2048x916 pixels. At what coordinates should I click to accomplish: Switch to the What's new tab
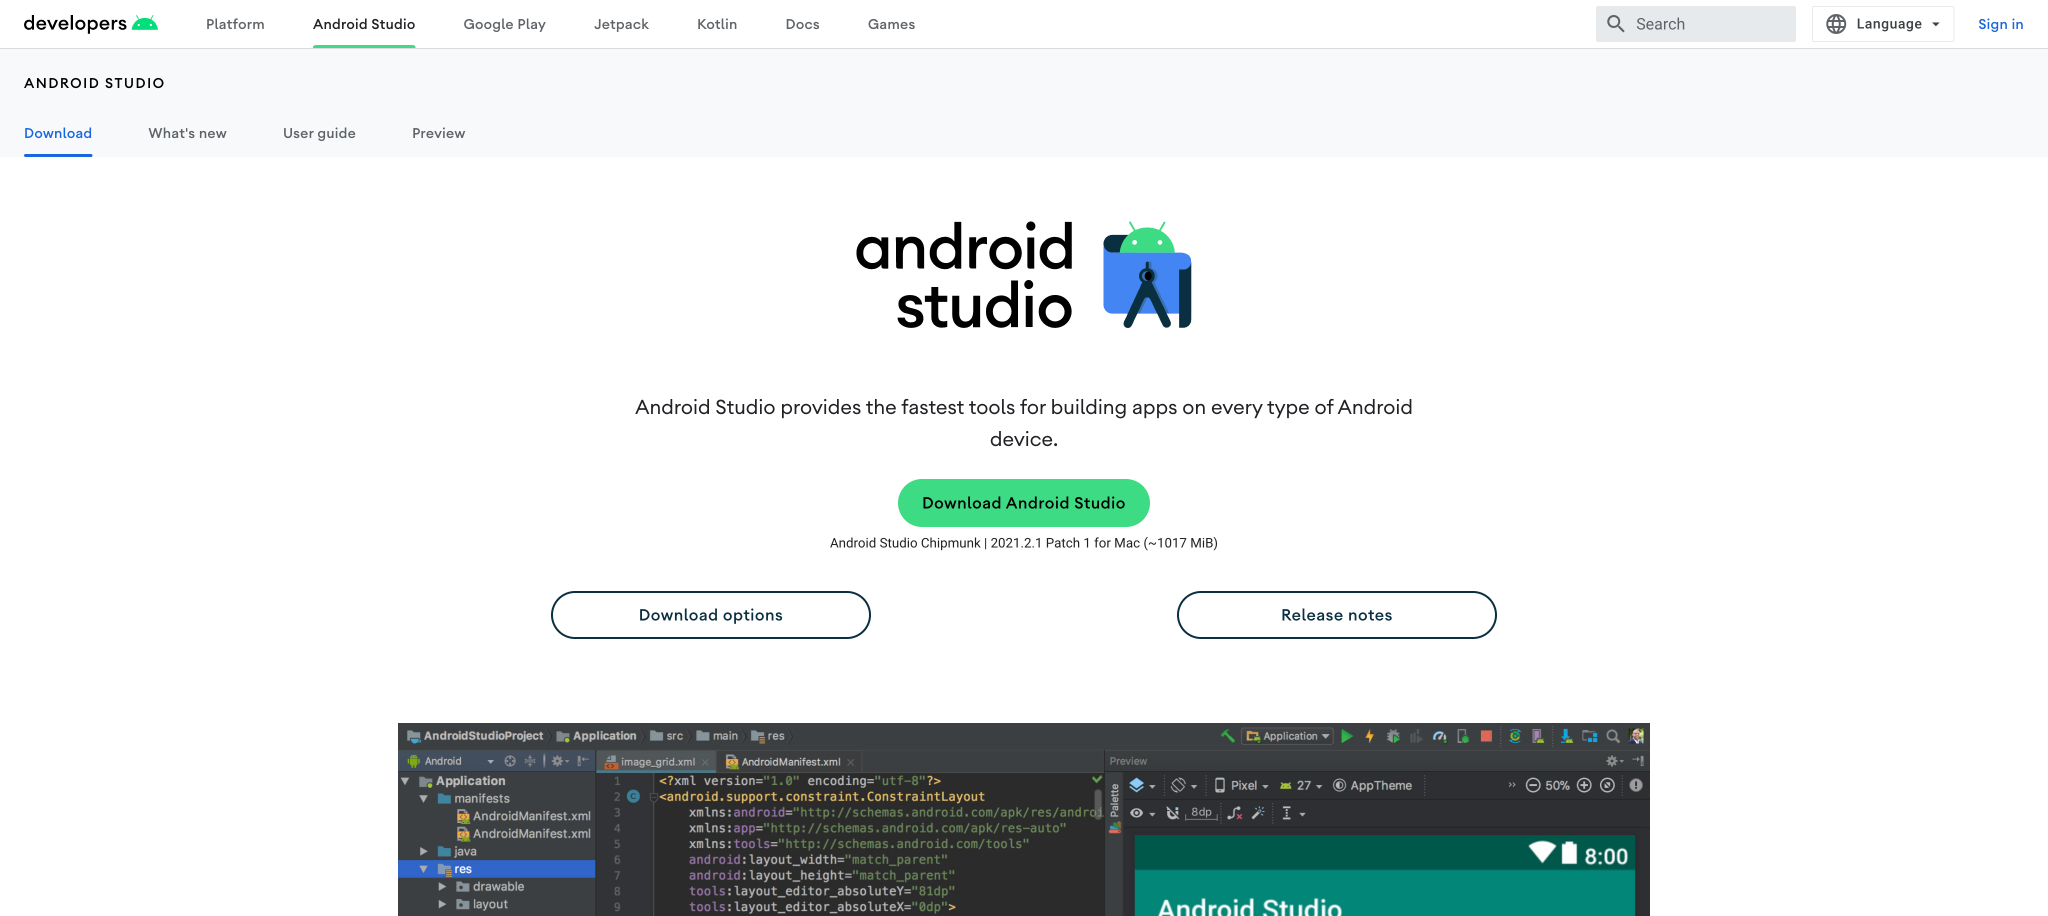click(187, 133)
